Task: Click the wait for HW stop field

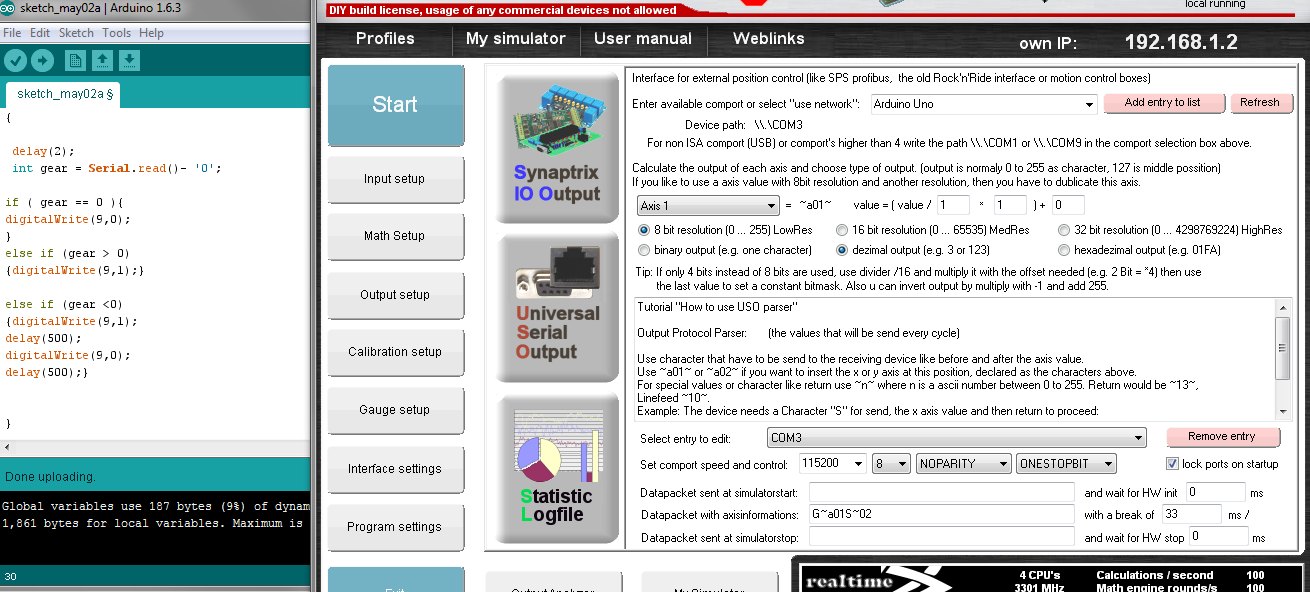Action: 1219,537
